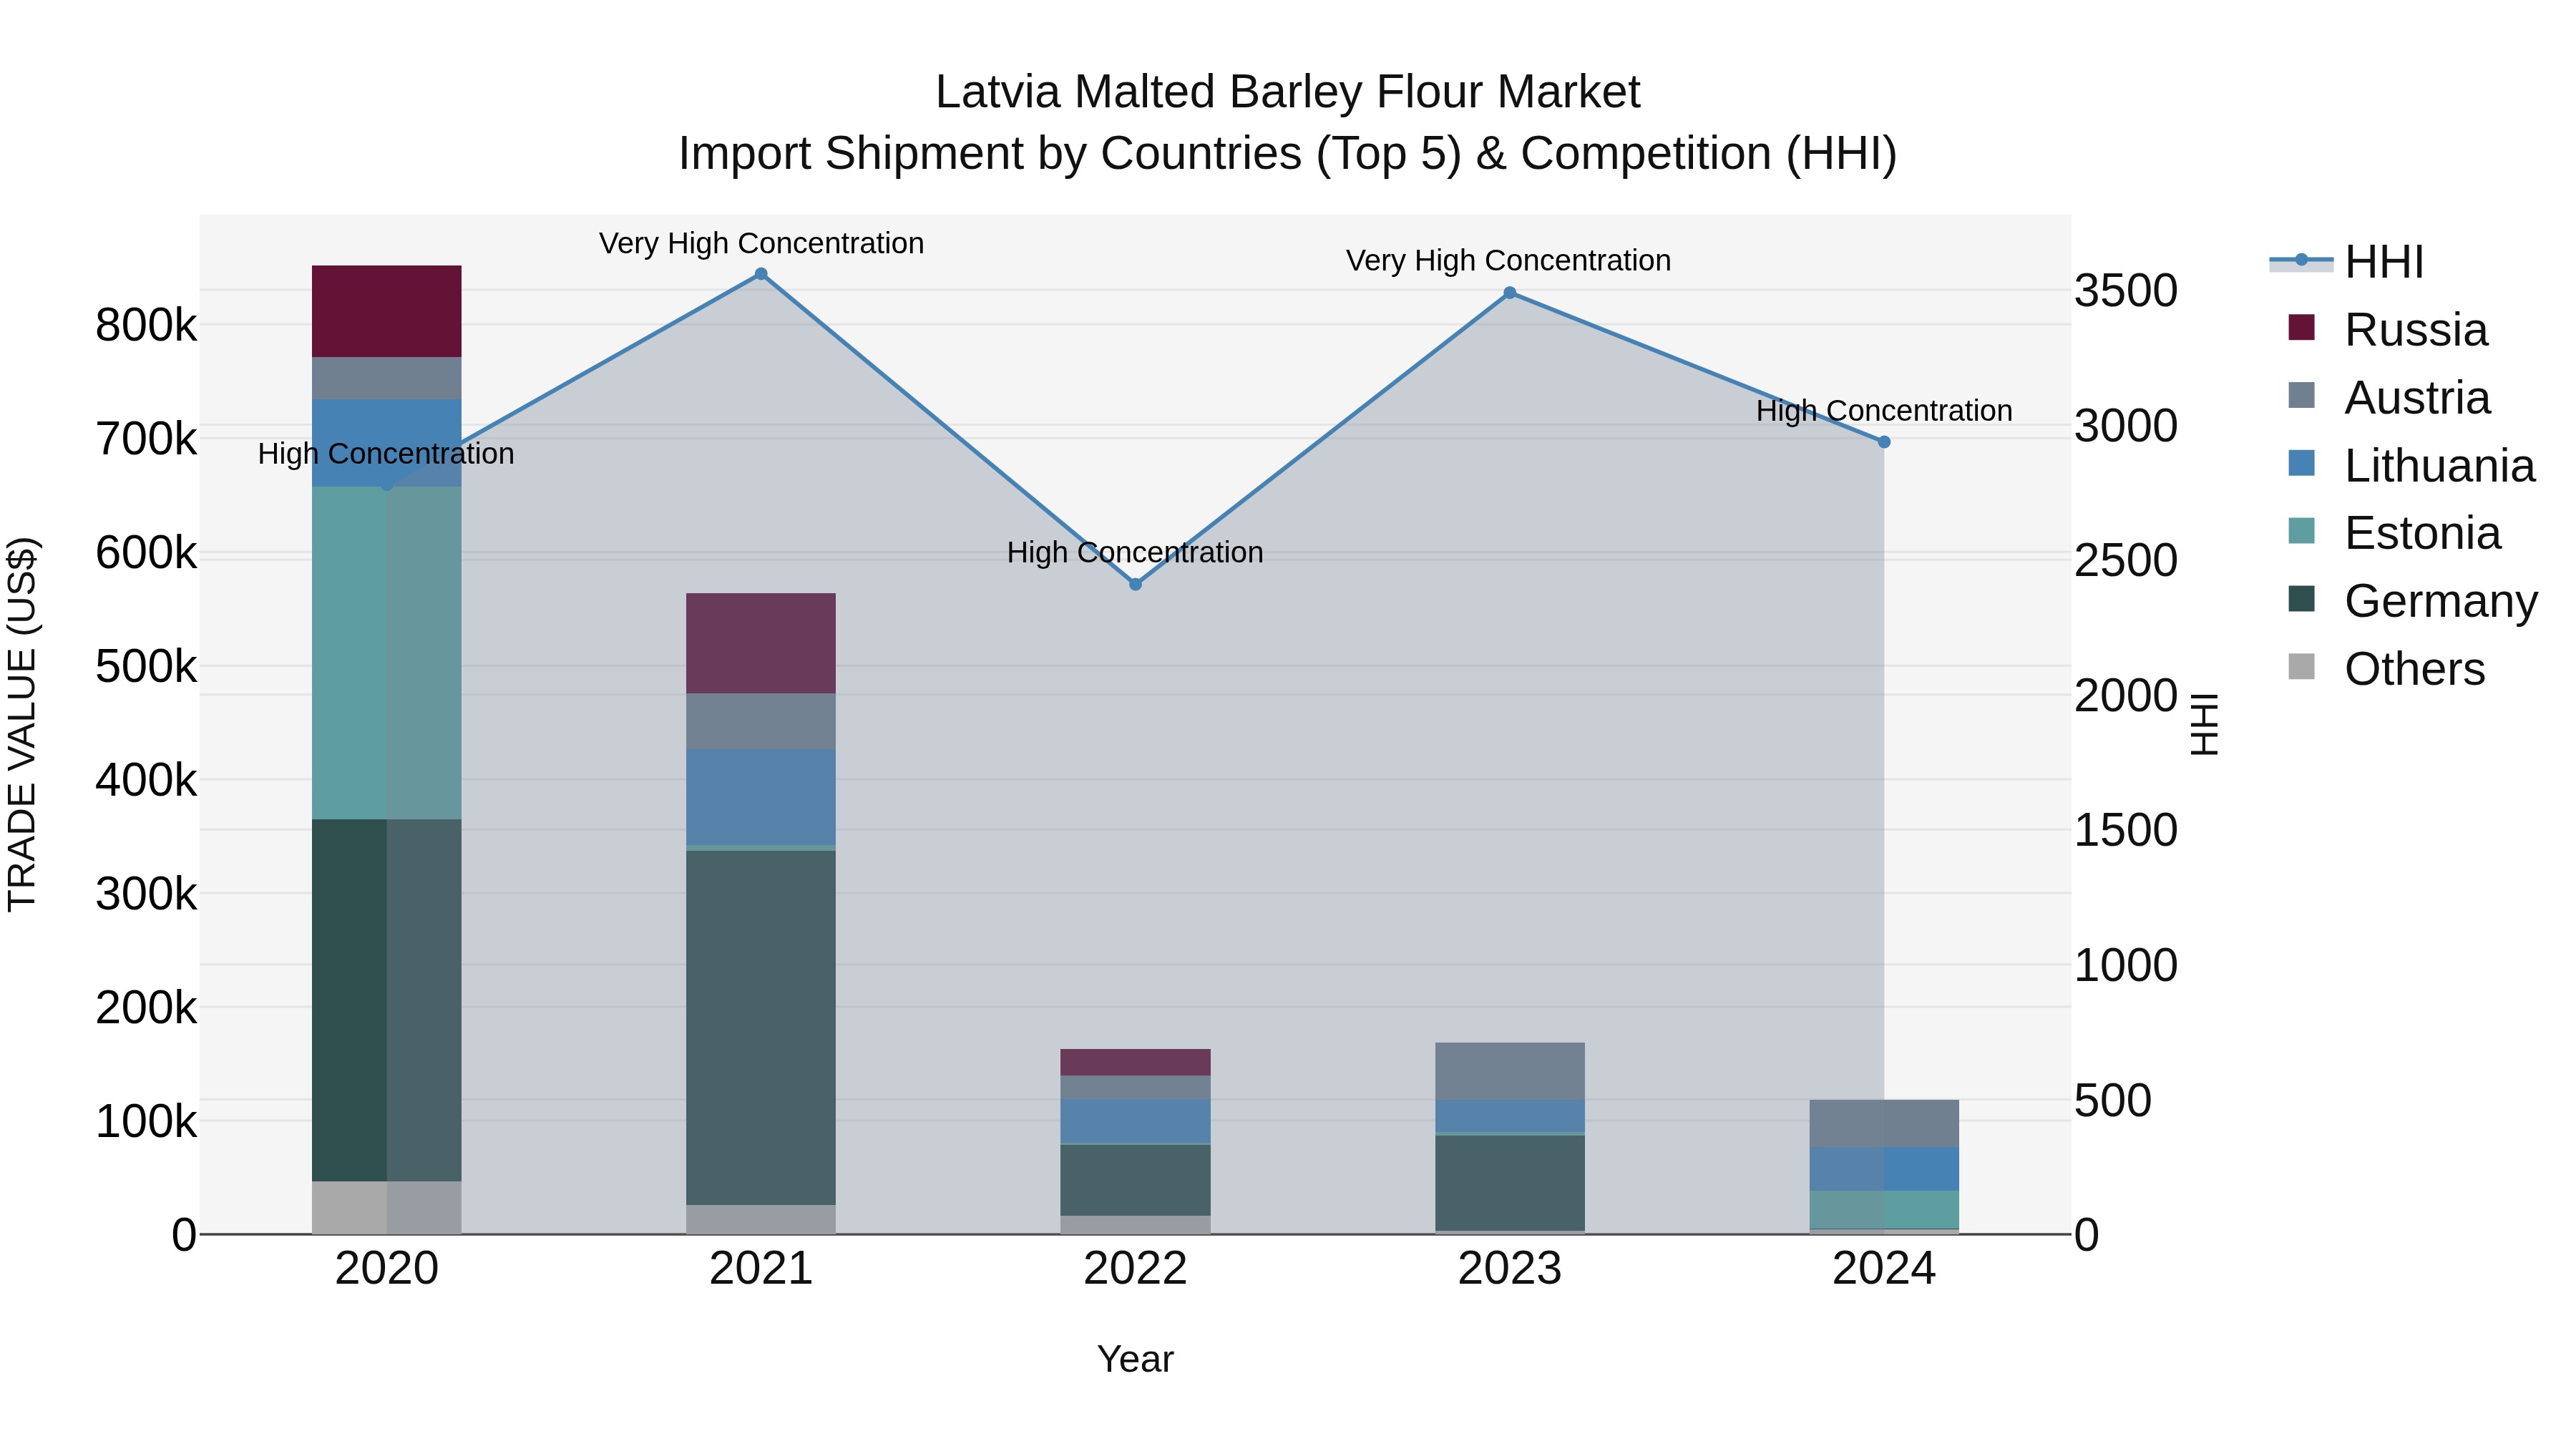Click the 'Very High Concentration' annotation above 2023
The image size is (2576, 1449).
1508,260
